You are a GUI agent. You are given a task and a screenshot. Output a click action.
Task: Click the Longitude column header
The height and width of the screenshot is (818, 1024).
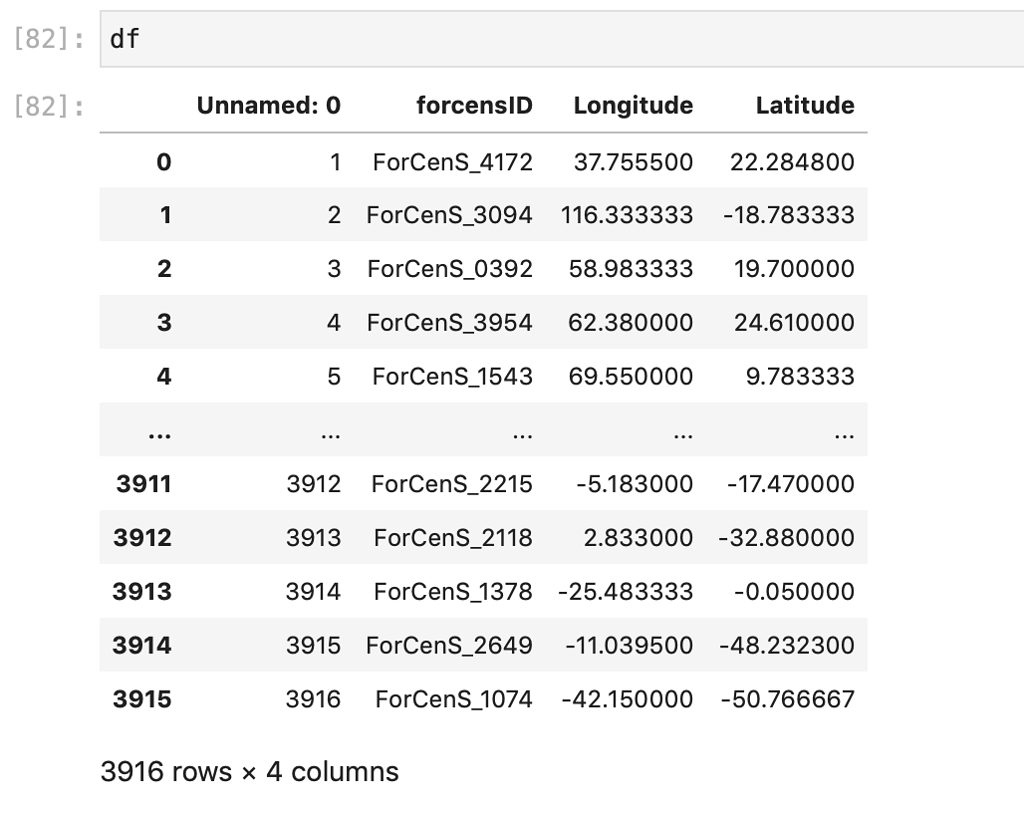click(632, 105)
